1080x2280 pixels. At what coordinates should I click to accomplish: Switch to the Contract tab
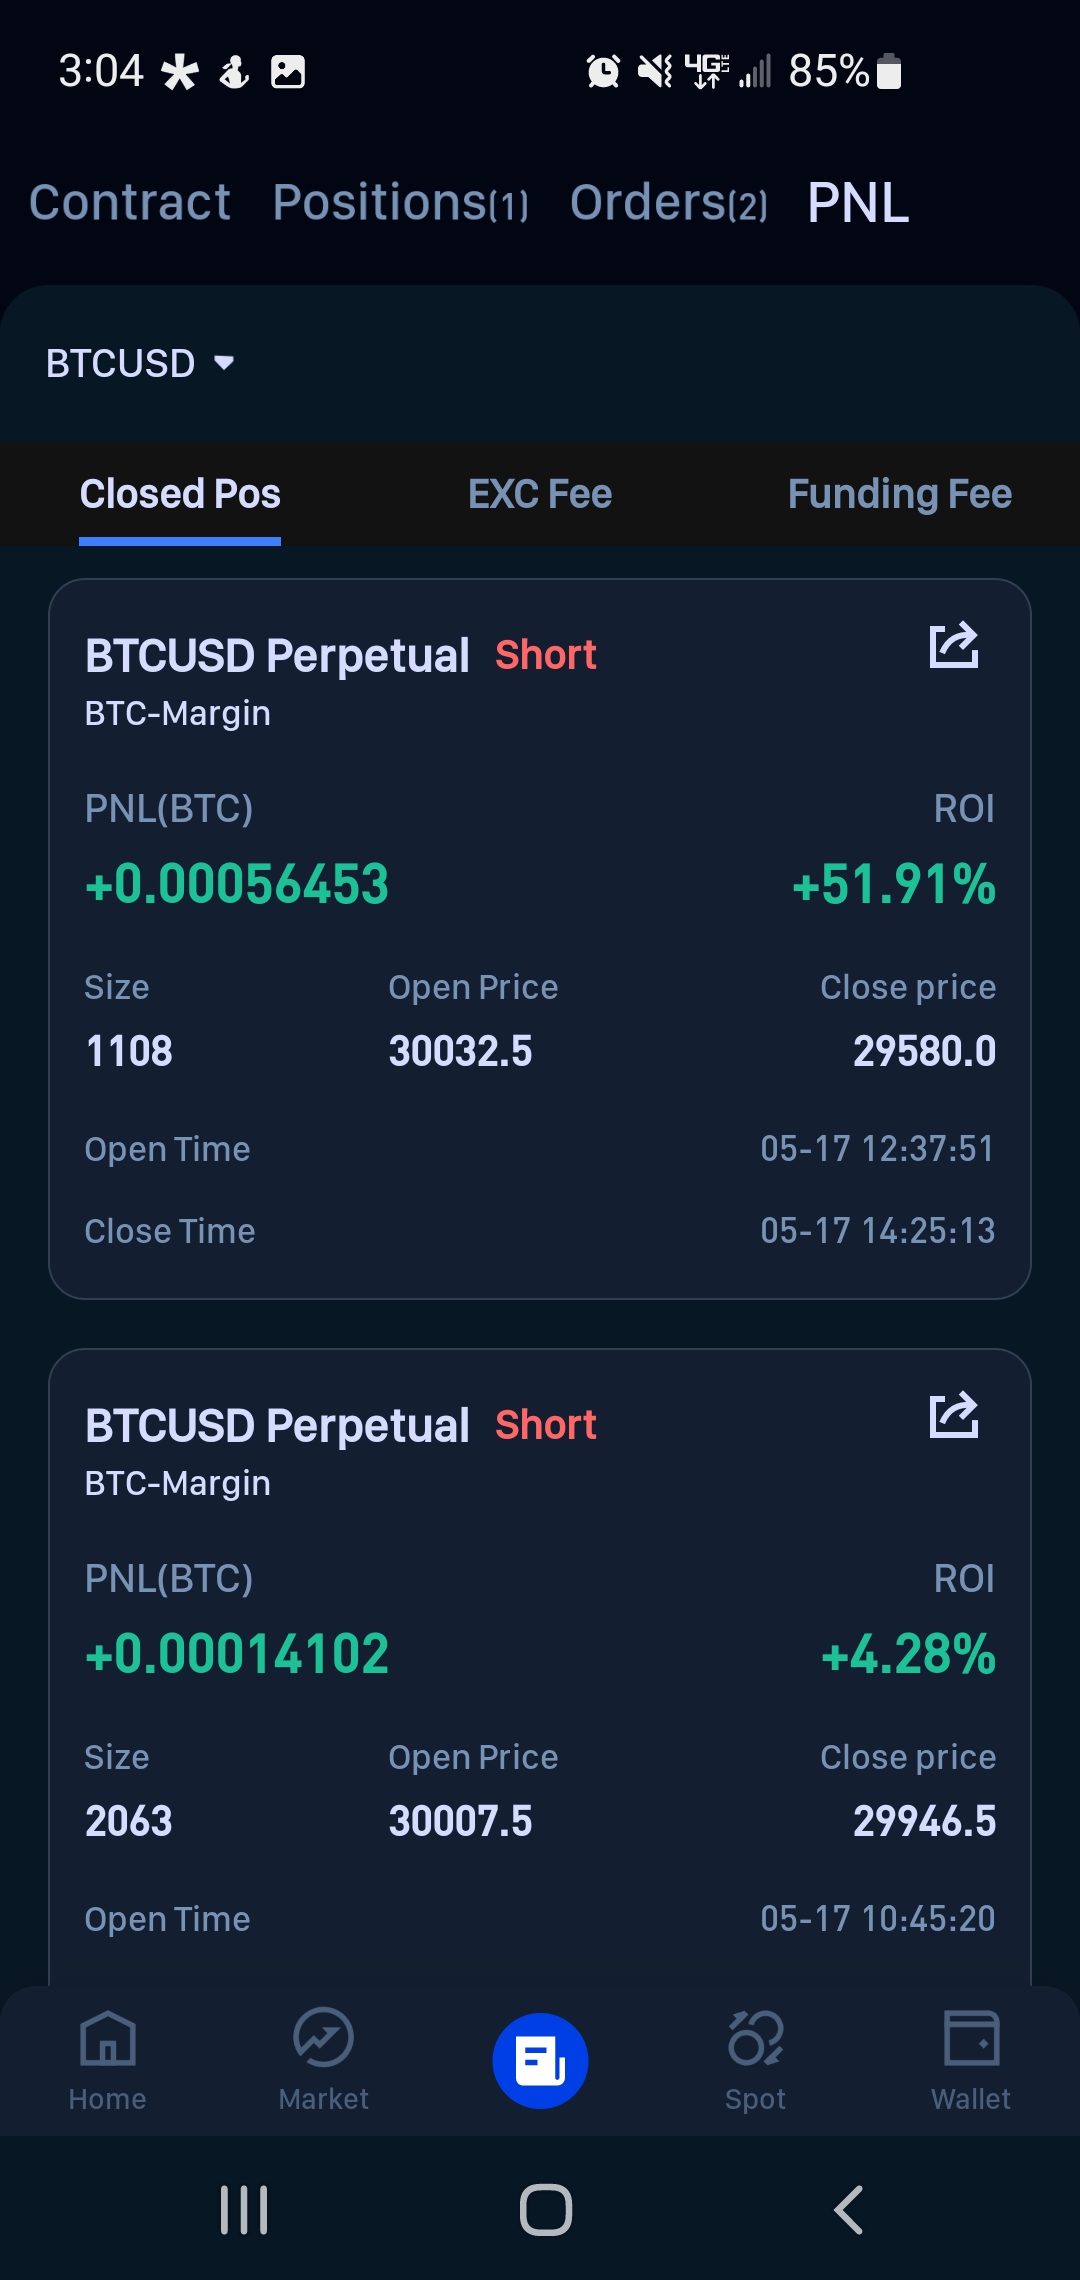click(130, 202)
